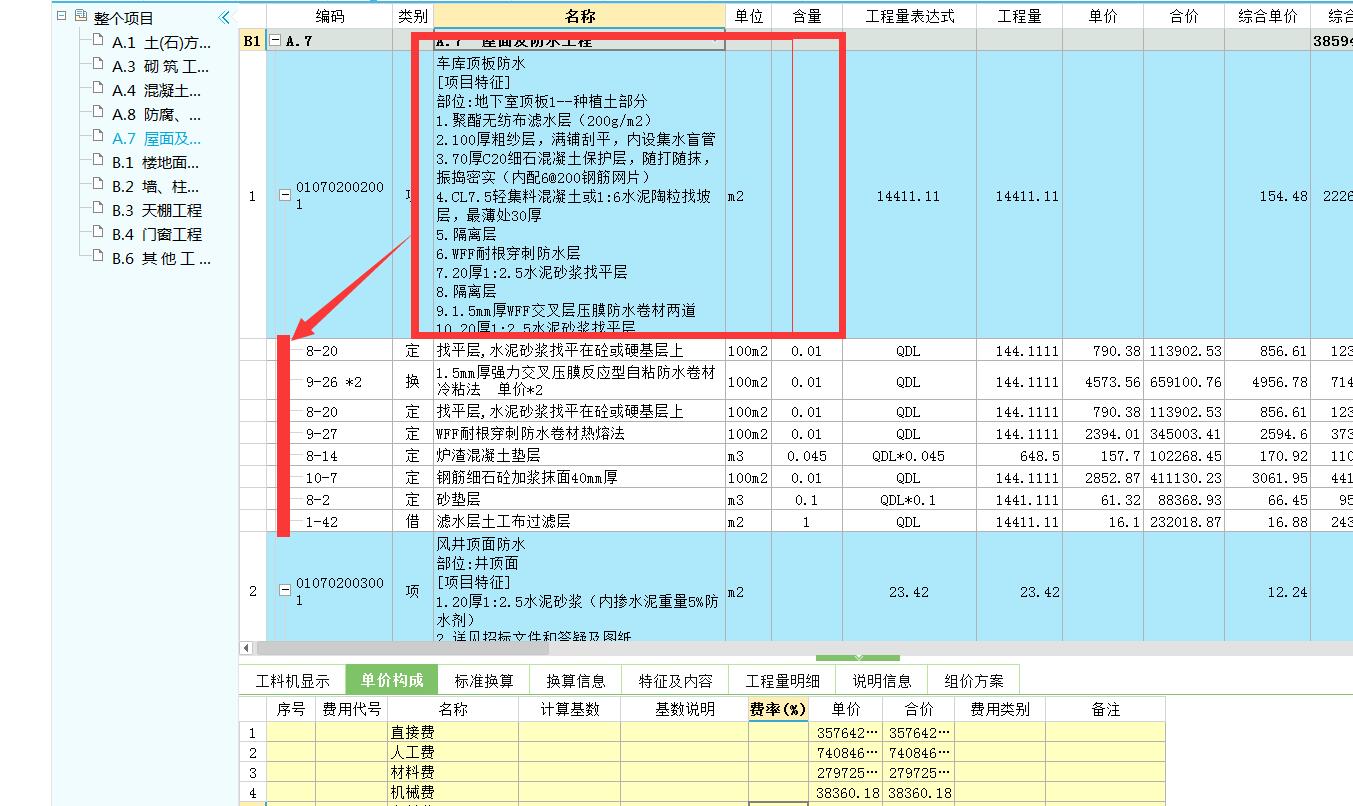Click document icon beside A.1 土(石)方
This screenshot has width=1353, height=806.
[97, 41]
